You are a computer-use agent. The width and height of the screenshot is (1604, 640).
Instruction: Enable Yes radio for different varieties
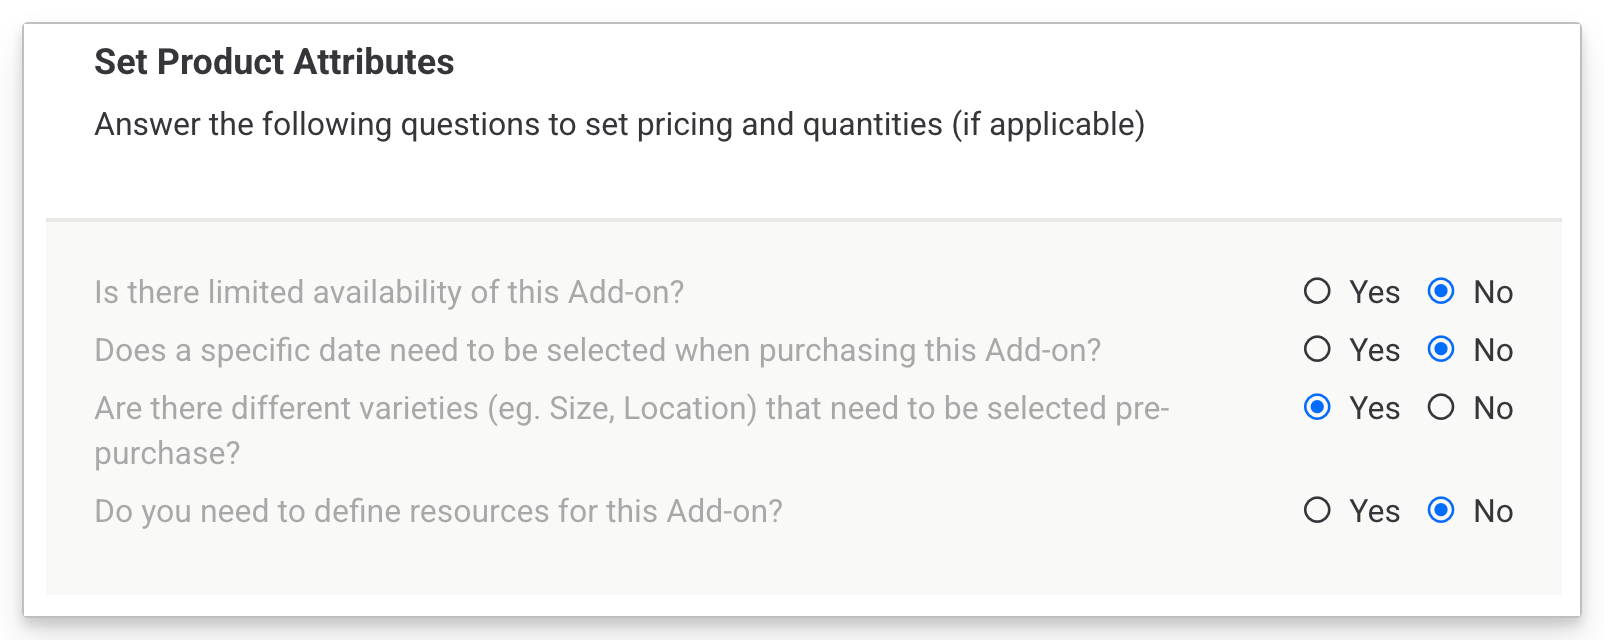click(1317, 407)
